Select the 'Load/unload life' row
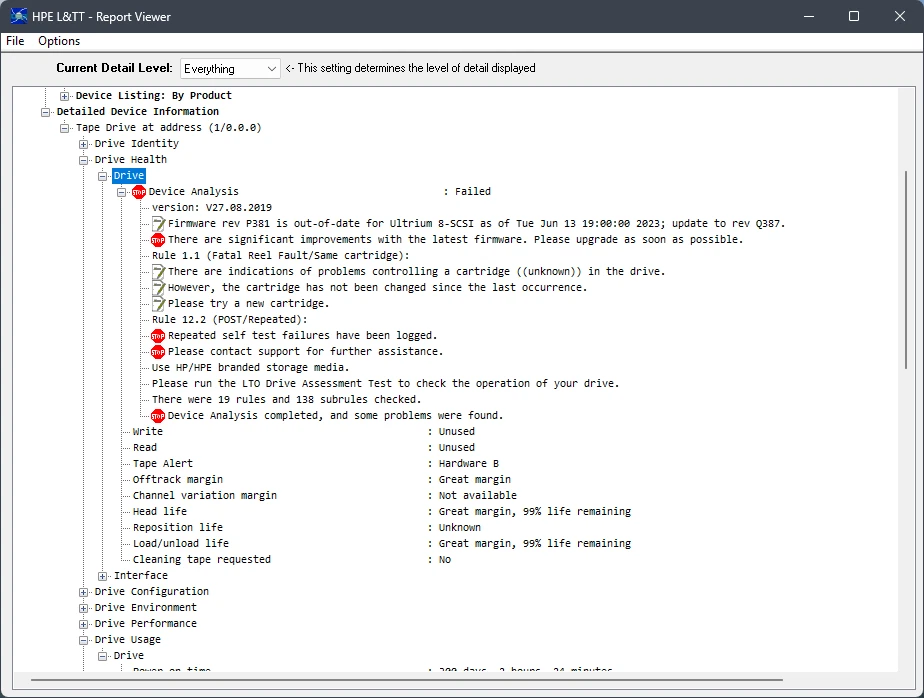 pos(382,543)
